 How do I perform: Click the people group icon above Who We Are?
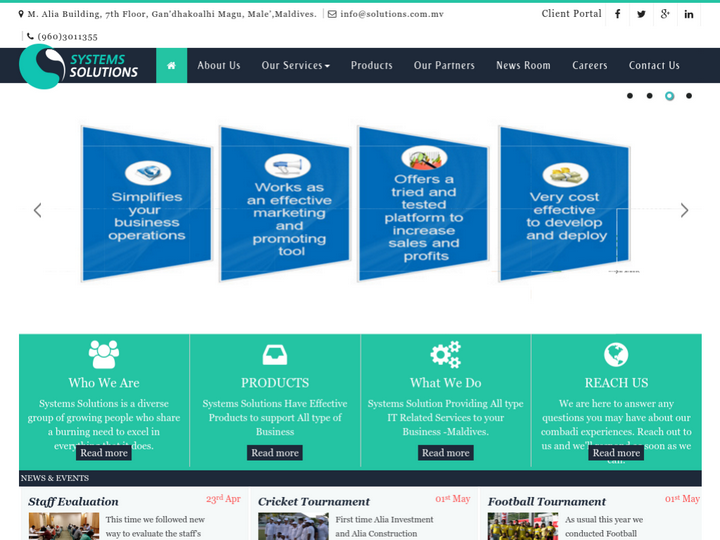[x=104, y=354]
